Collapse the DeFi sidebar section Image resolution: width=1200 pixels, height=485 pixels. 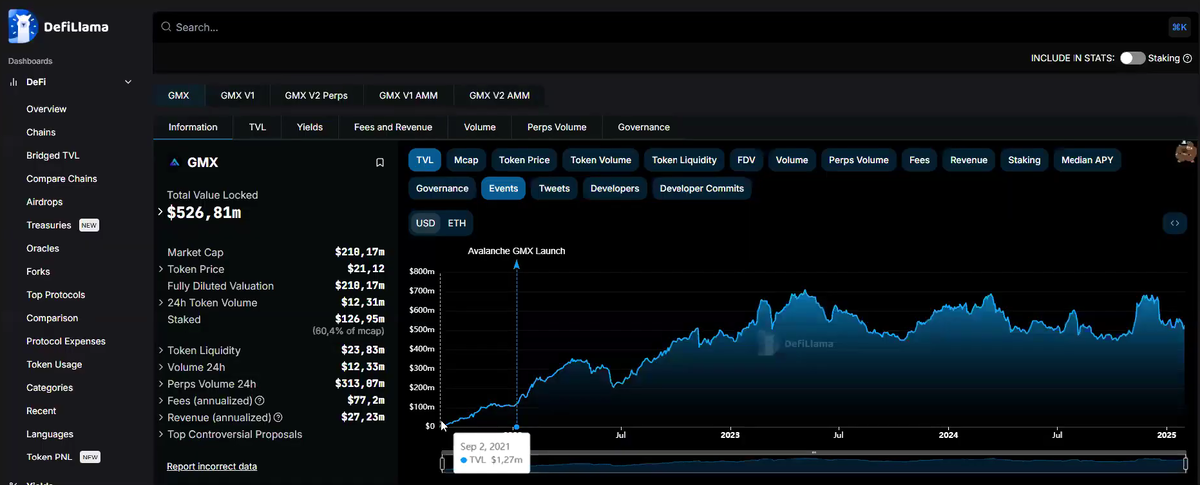(128, 82)
